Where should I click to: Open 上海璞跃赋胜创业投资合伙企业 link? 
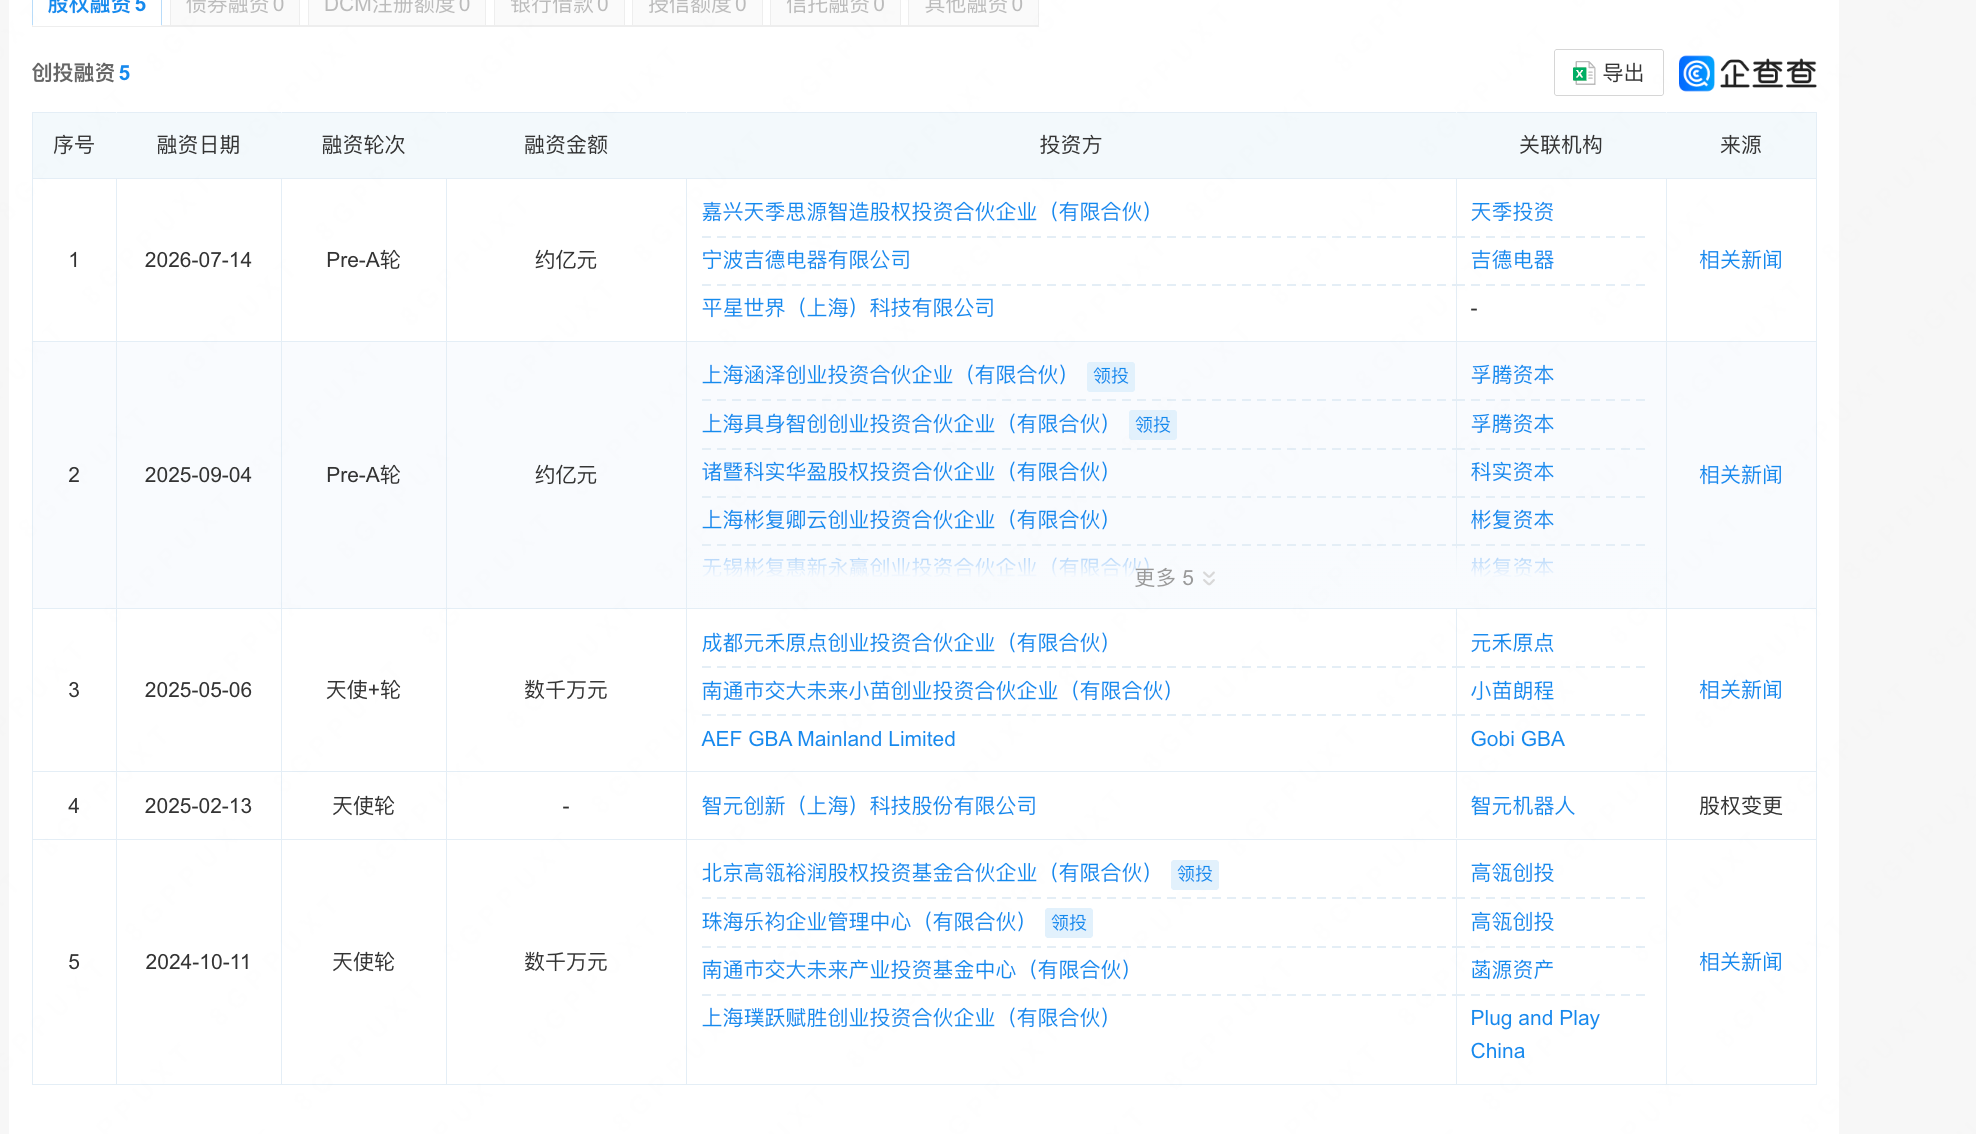click(906, 1018)
